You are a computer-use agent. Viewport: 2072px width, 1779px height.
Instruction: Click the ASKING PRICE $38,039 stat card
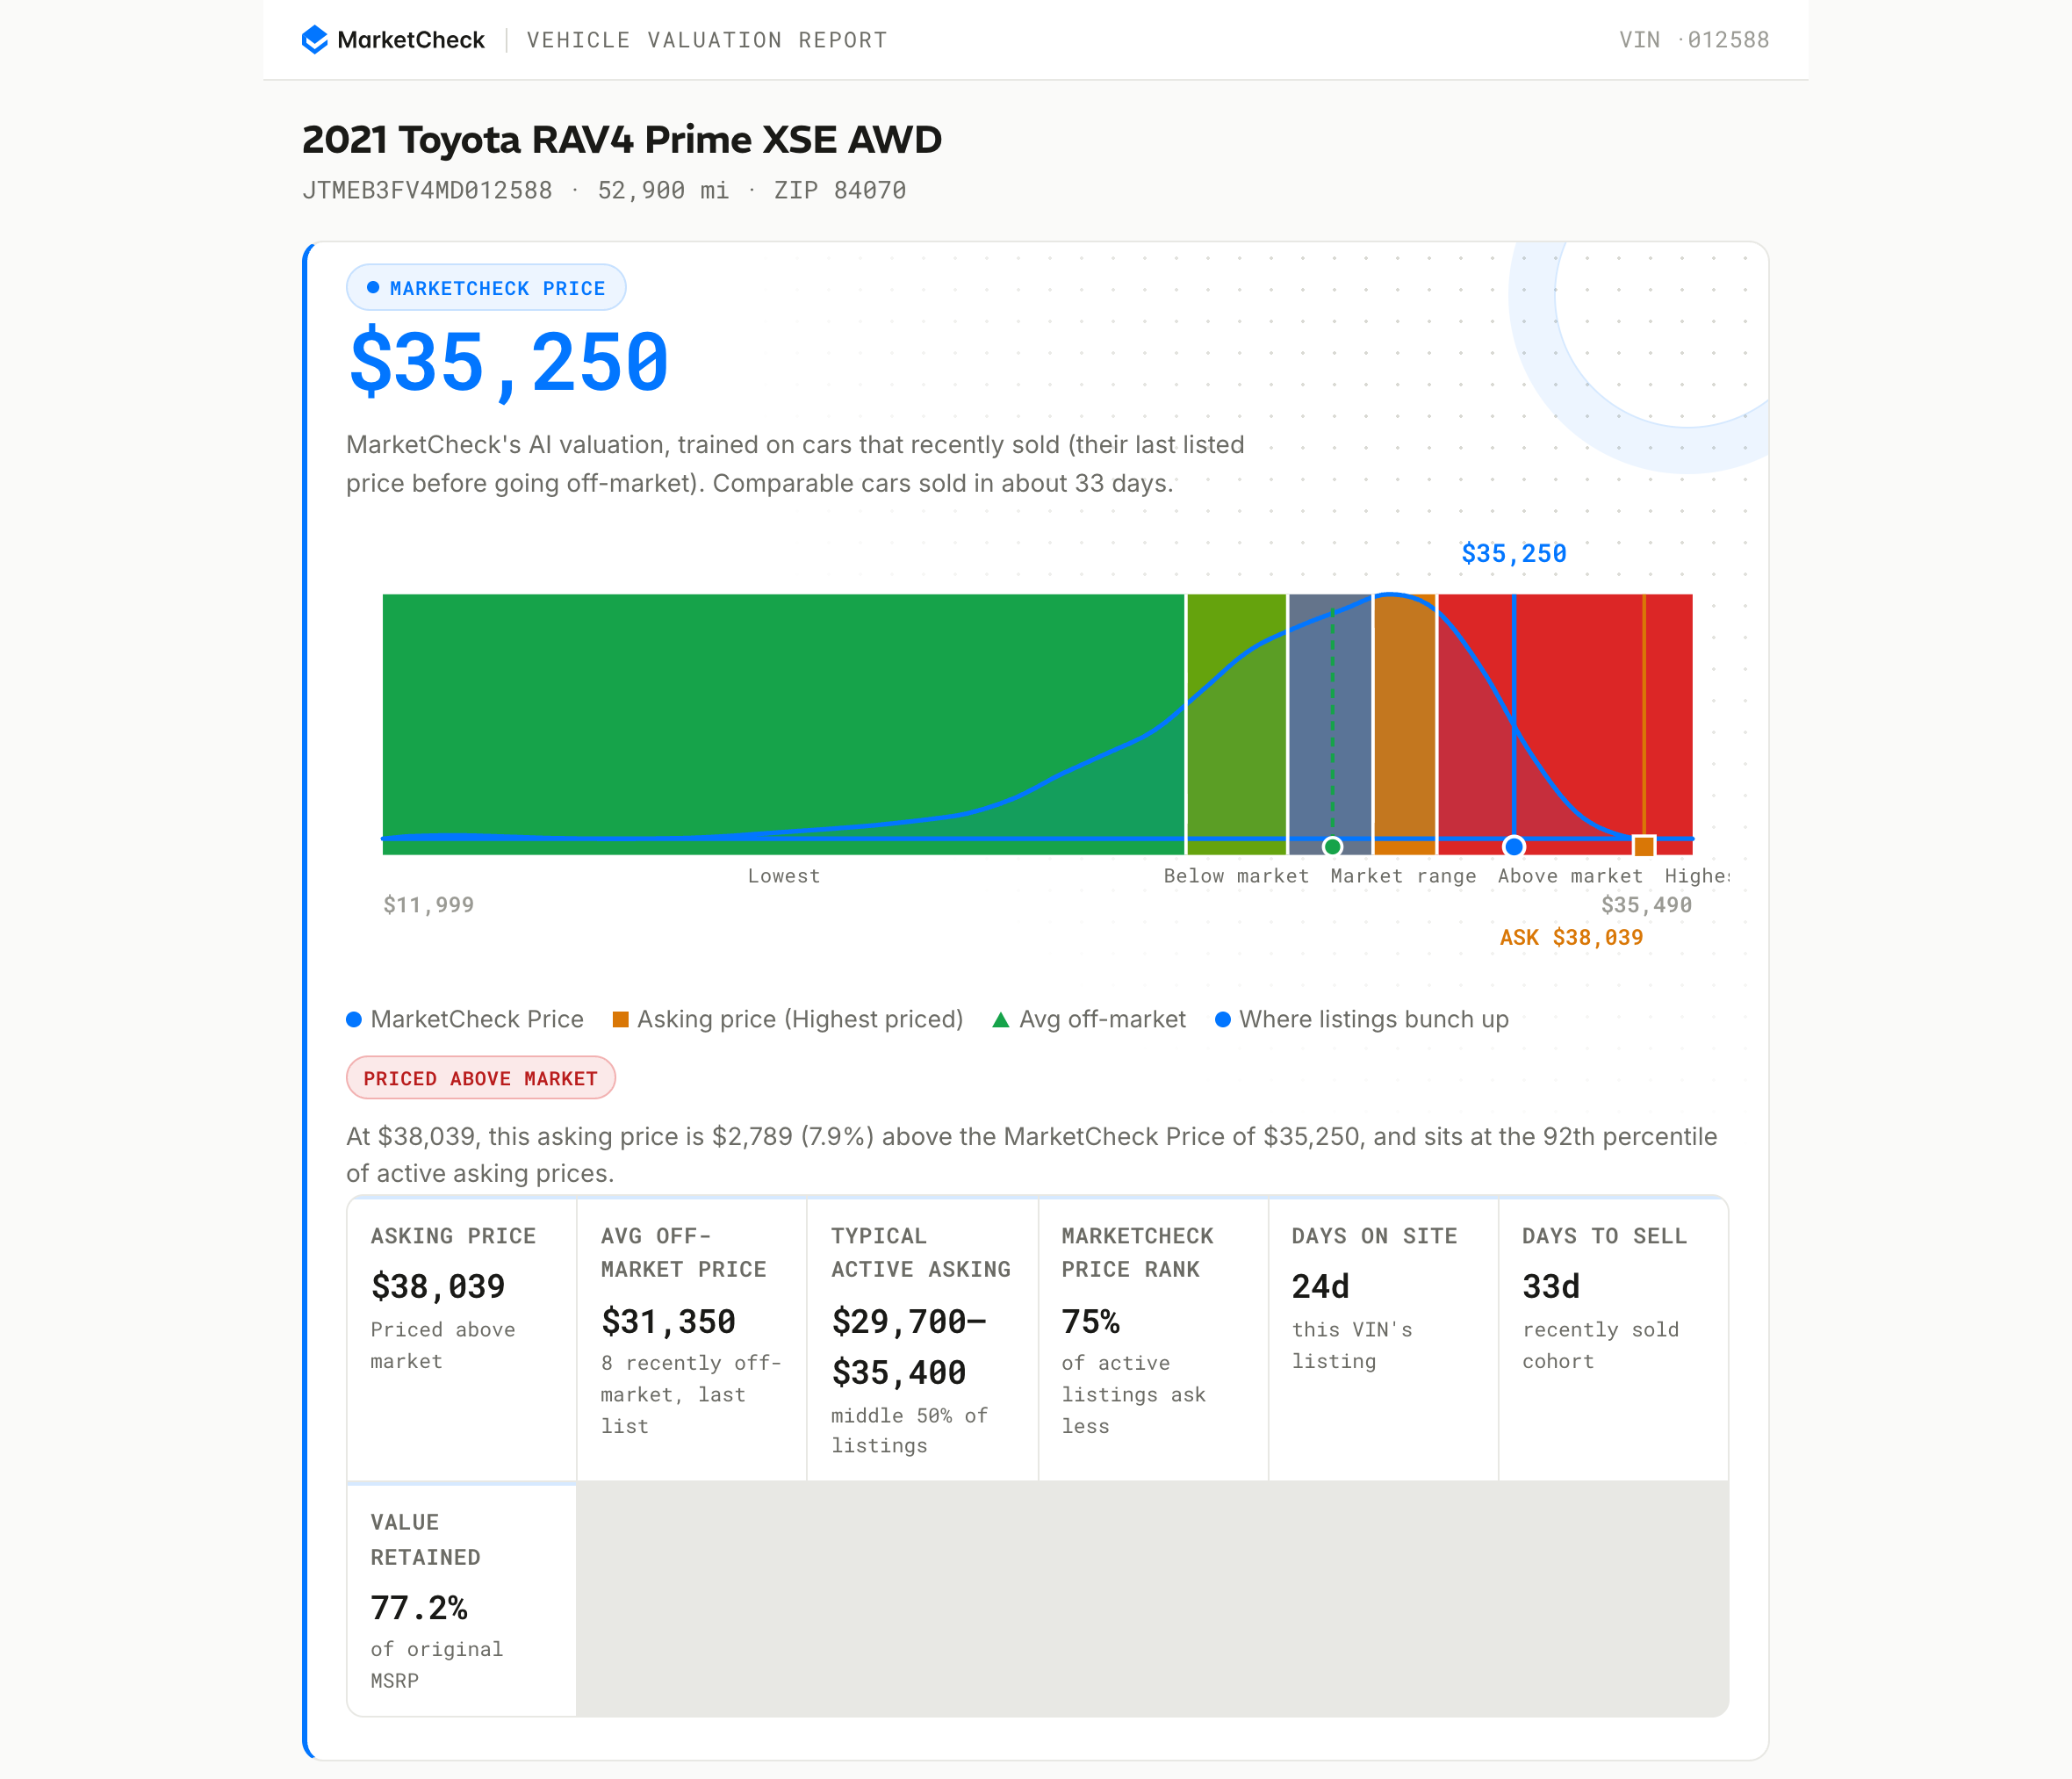[462, 1340]
